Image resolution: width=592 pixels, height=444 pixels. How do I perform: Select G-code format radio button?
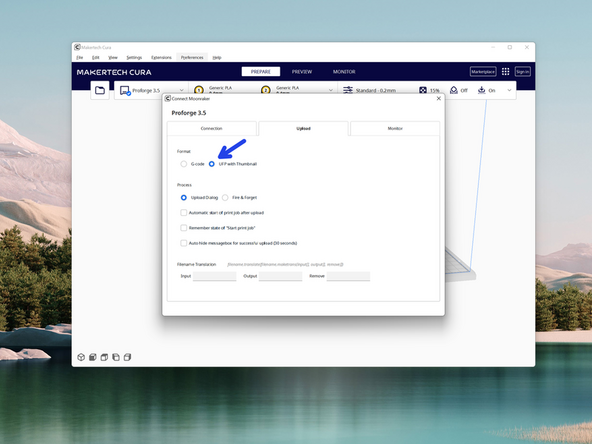pyautogui.click(x=183, y=164)
